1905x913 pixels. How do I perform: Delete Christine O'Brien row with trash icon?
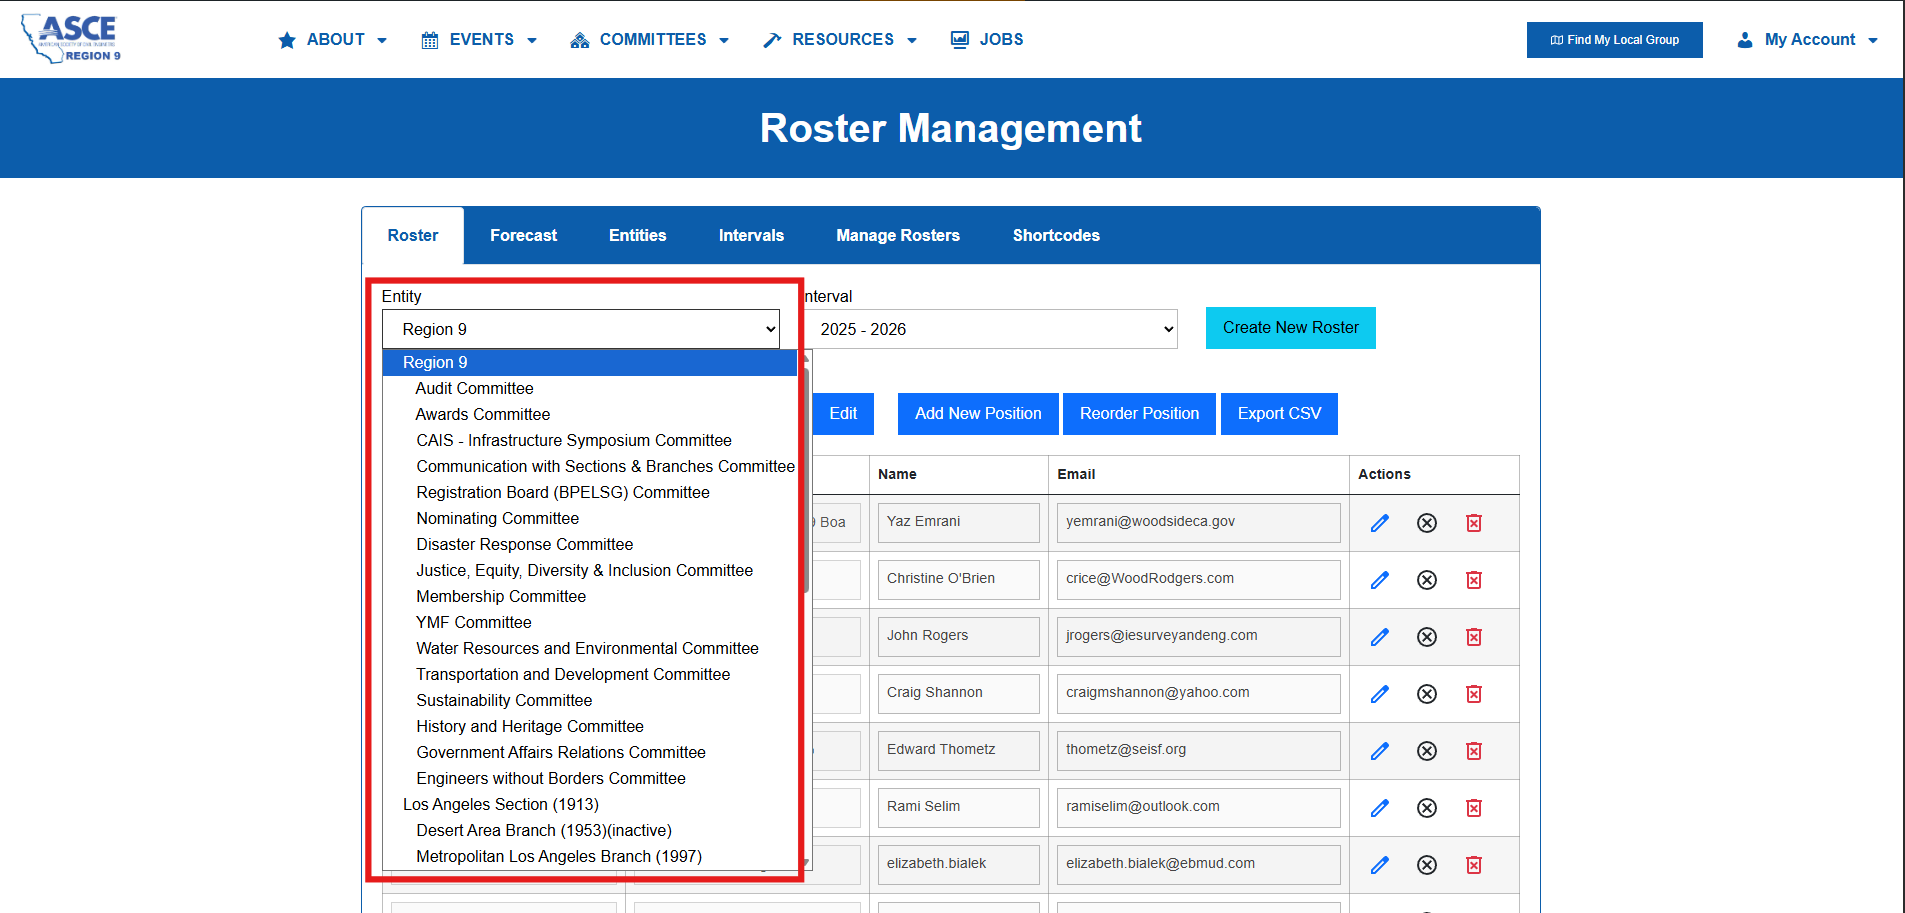(x=1474, y=580)
